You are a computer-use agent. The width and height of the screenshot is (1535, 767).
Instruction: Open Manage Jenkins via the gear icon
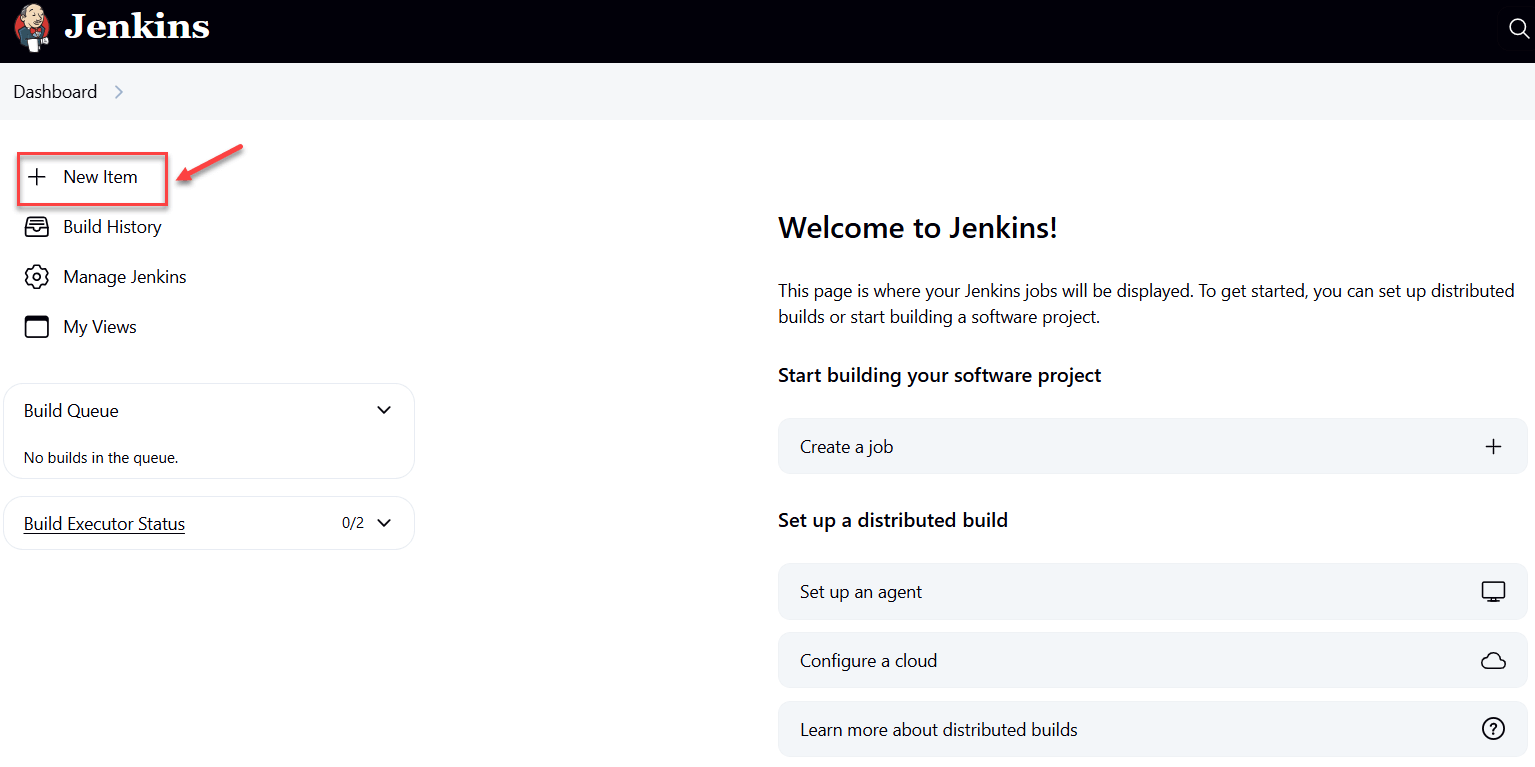point(37,277)
